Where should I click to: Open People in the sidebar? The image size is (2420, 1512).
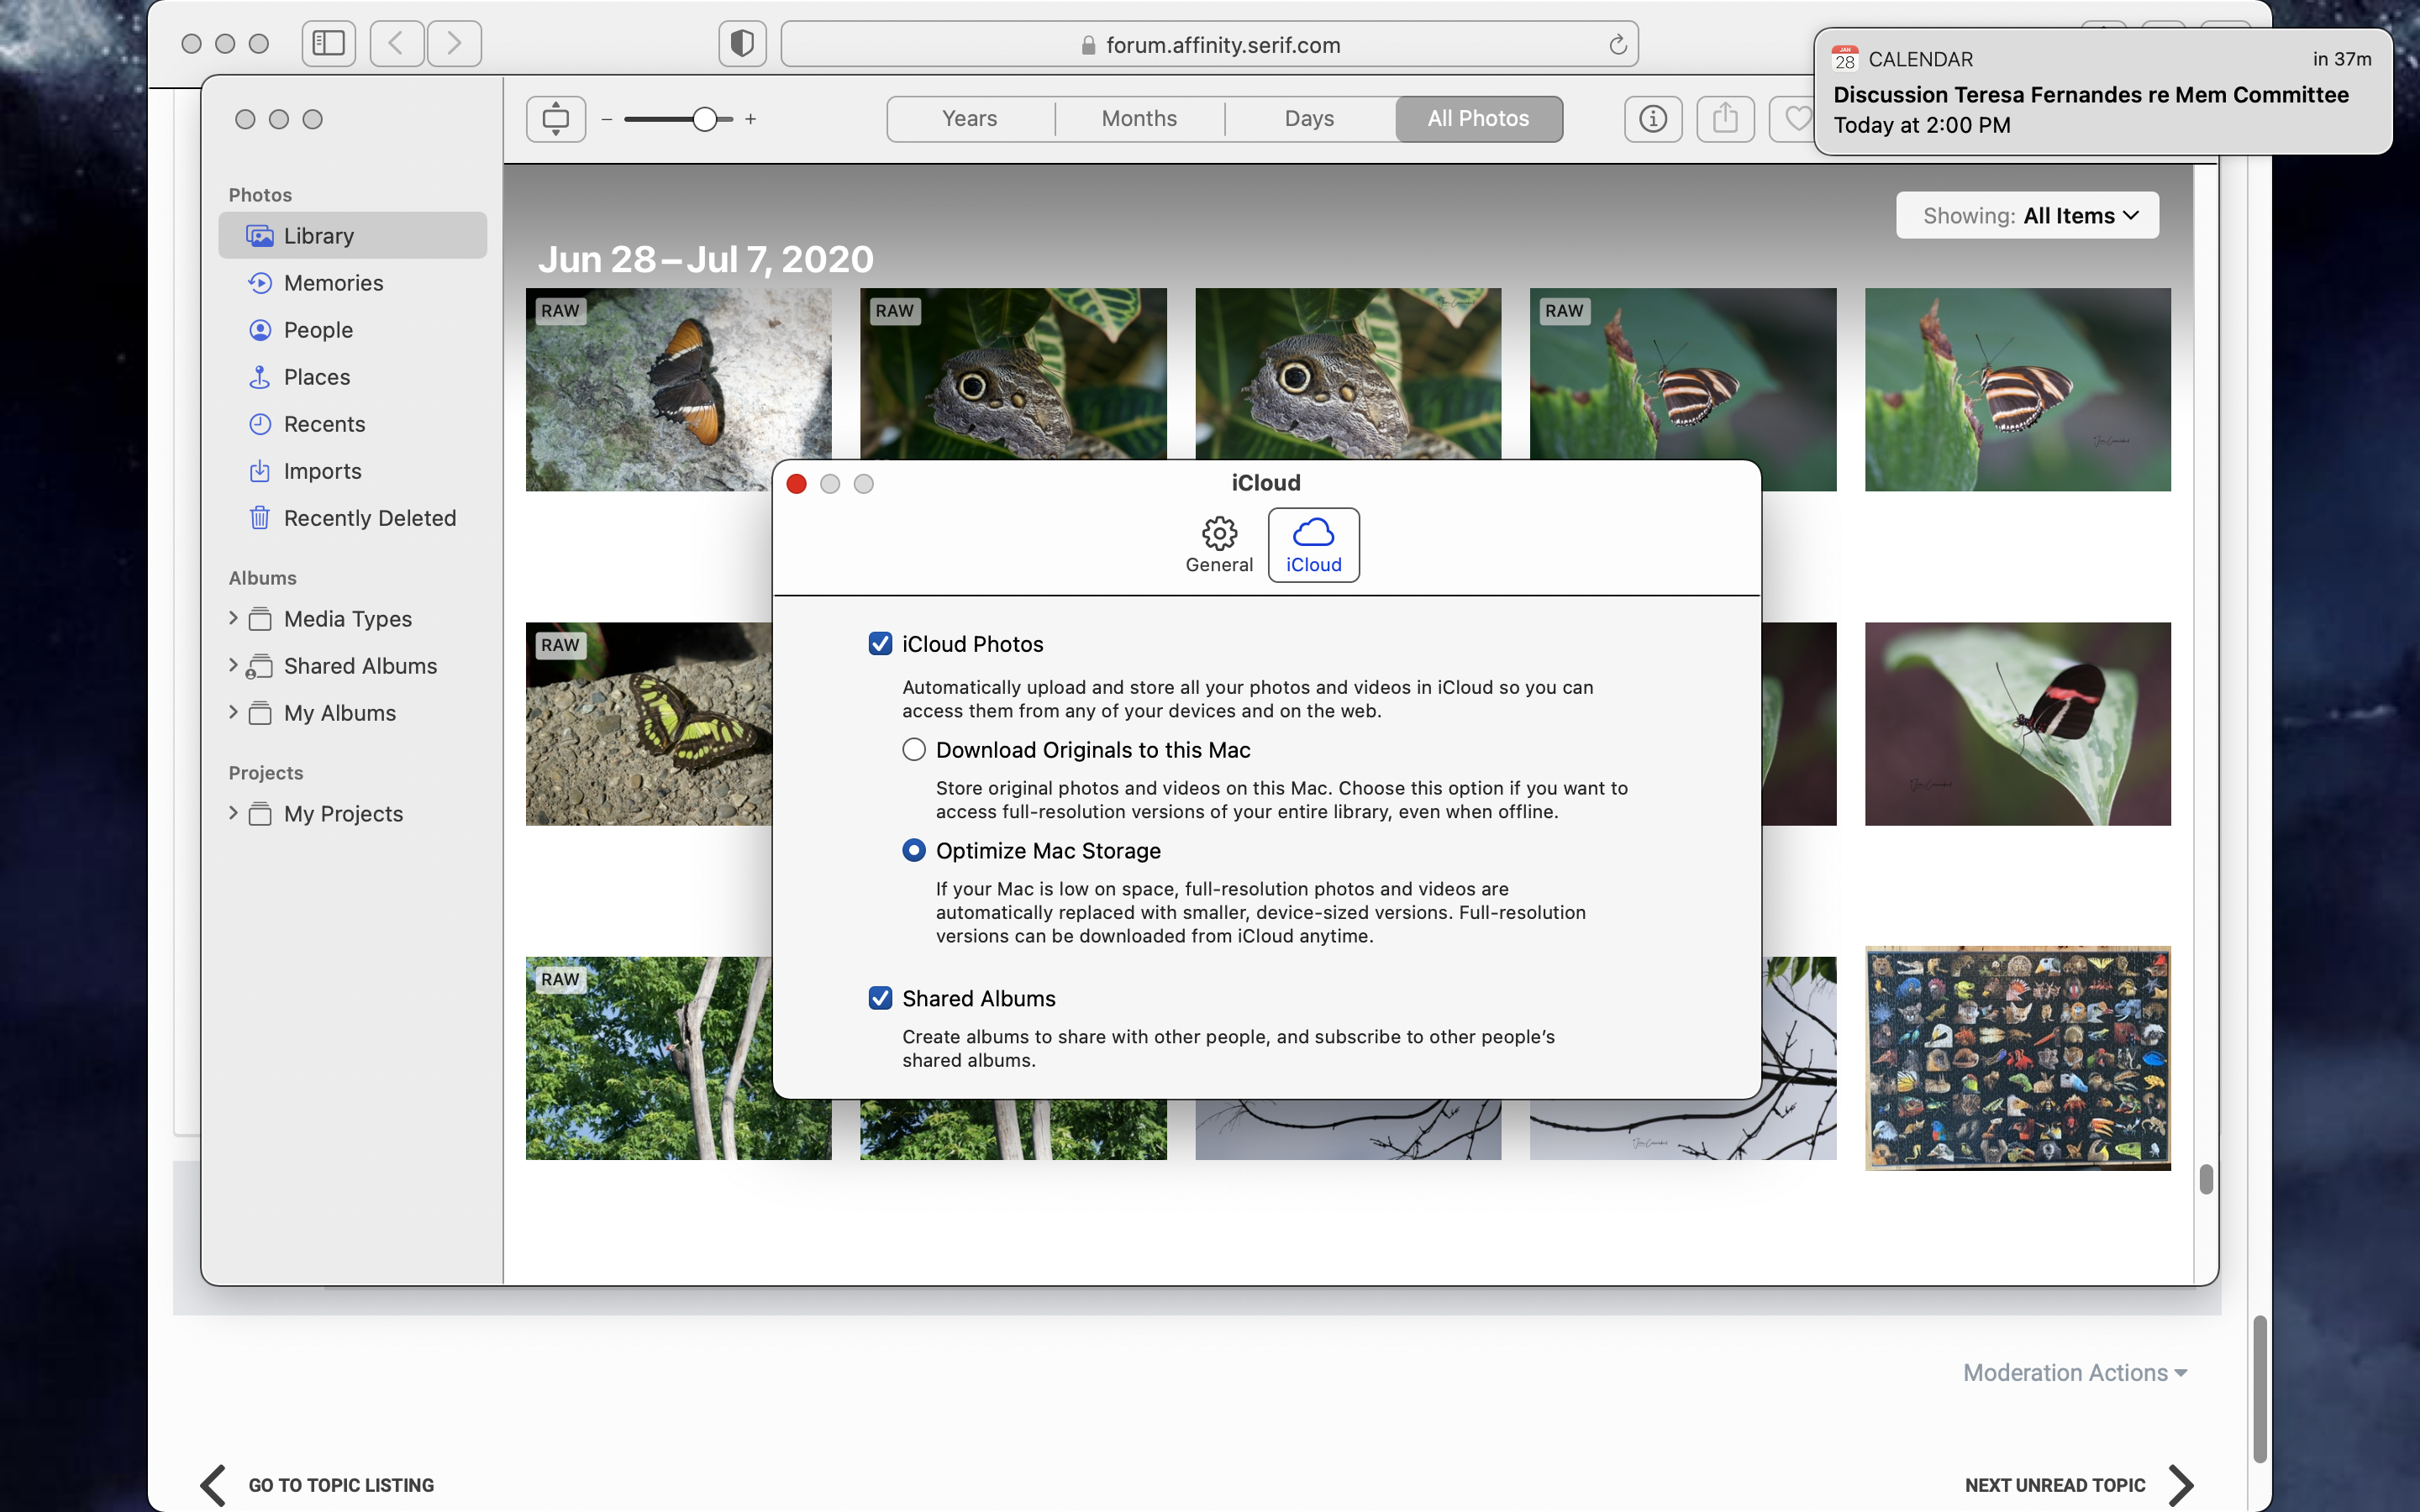point(353,329)
